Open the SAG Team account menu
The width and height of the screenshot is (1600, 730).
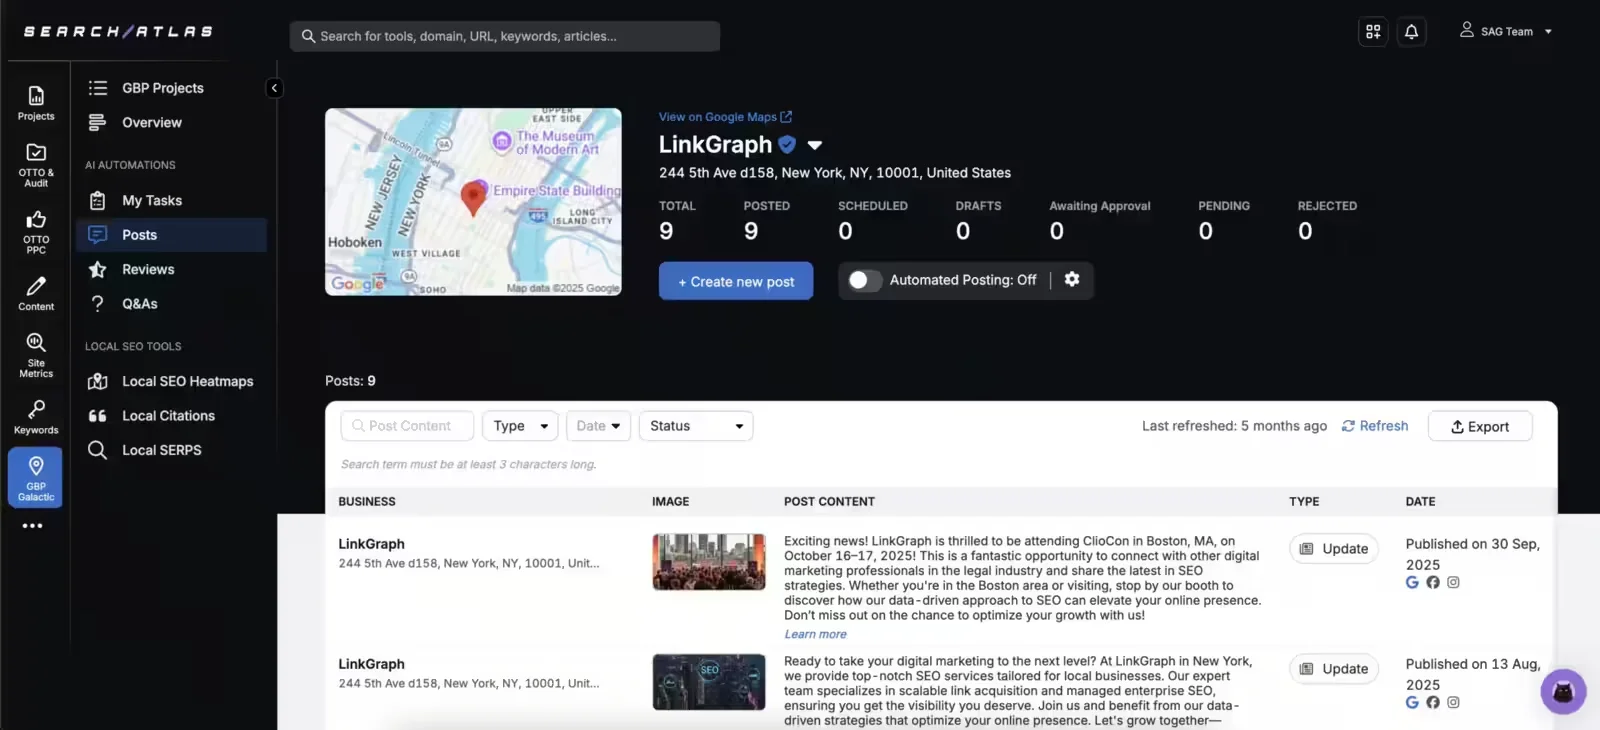pos(1505,32)
